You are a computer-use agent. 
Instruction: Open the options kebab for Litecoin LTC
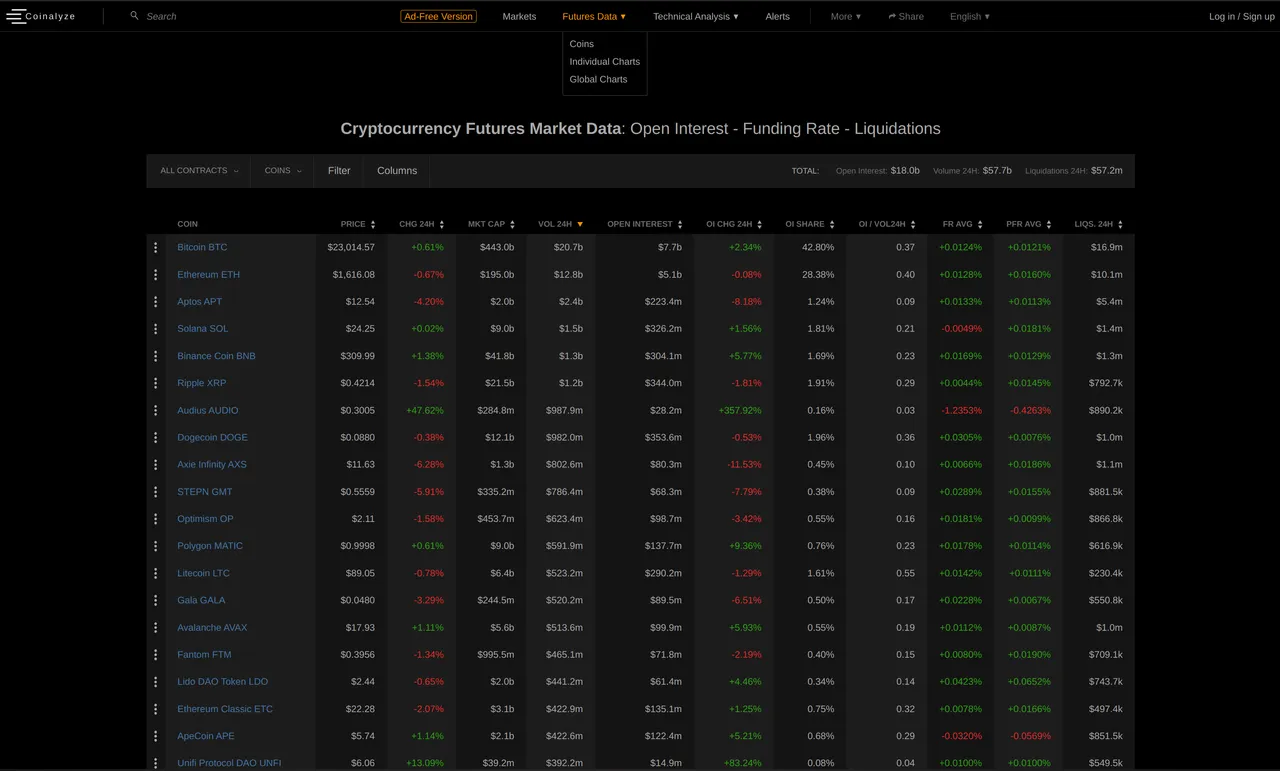point(156,573)
